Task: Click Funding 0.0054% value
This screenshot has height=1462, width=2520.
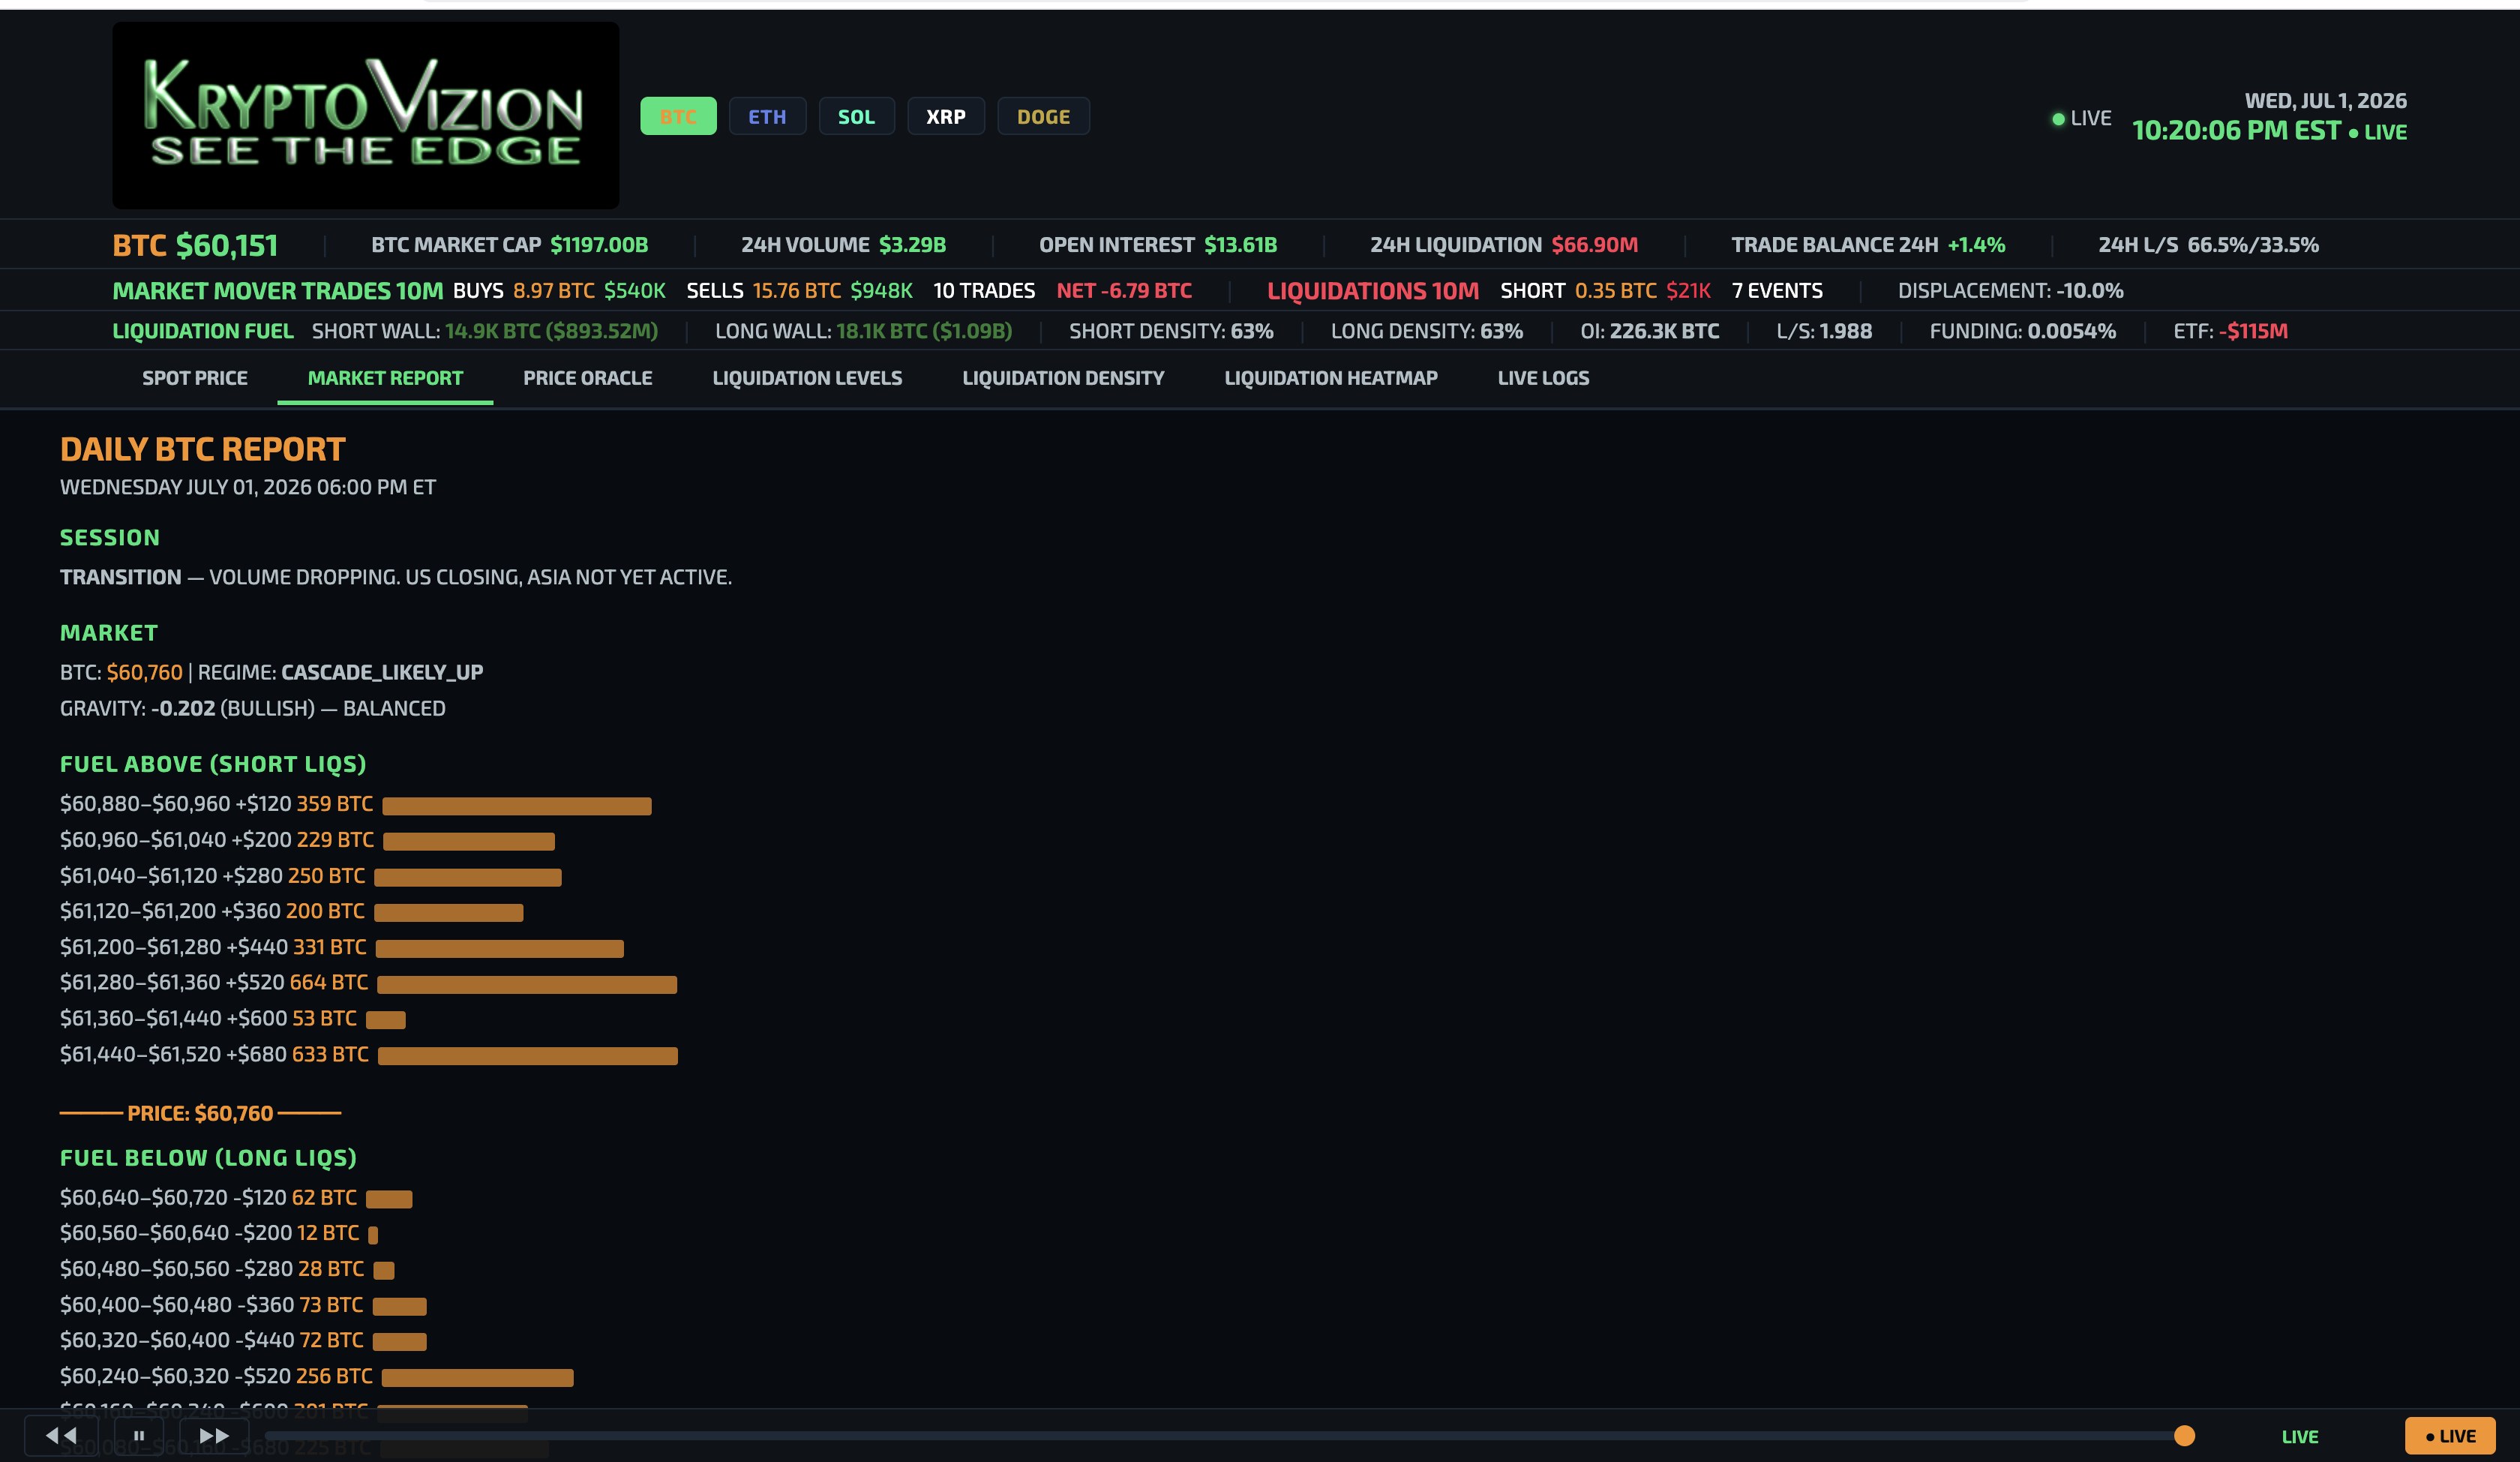Action: click(x=2071, y=331)
